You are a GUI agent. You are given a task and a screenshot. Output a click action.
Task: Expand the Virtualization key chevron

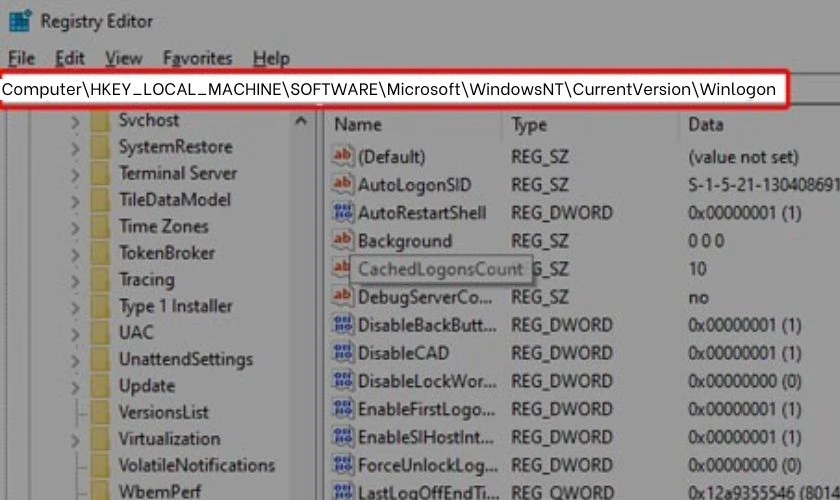(x=75, y=440)
